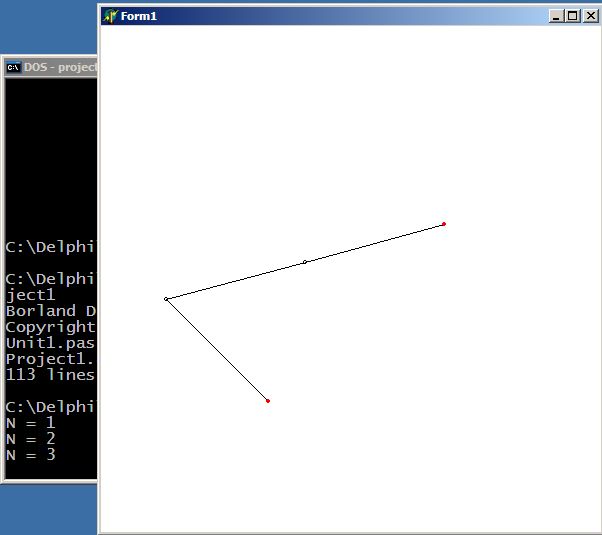
Task: Minimize the Form1 window
Action: tap(557, 16)
